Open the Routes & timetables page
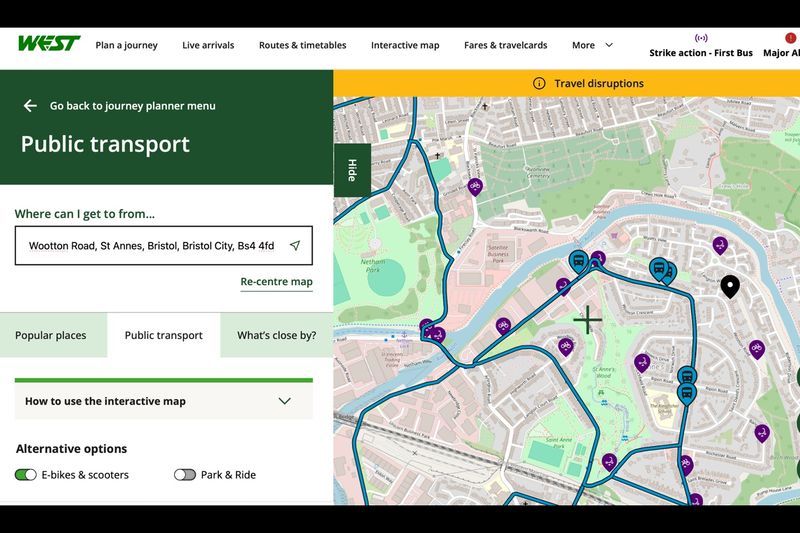The image size is (800, 533). point(302,45)
